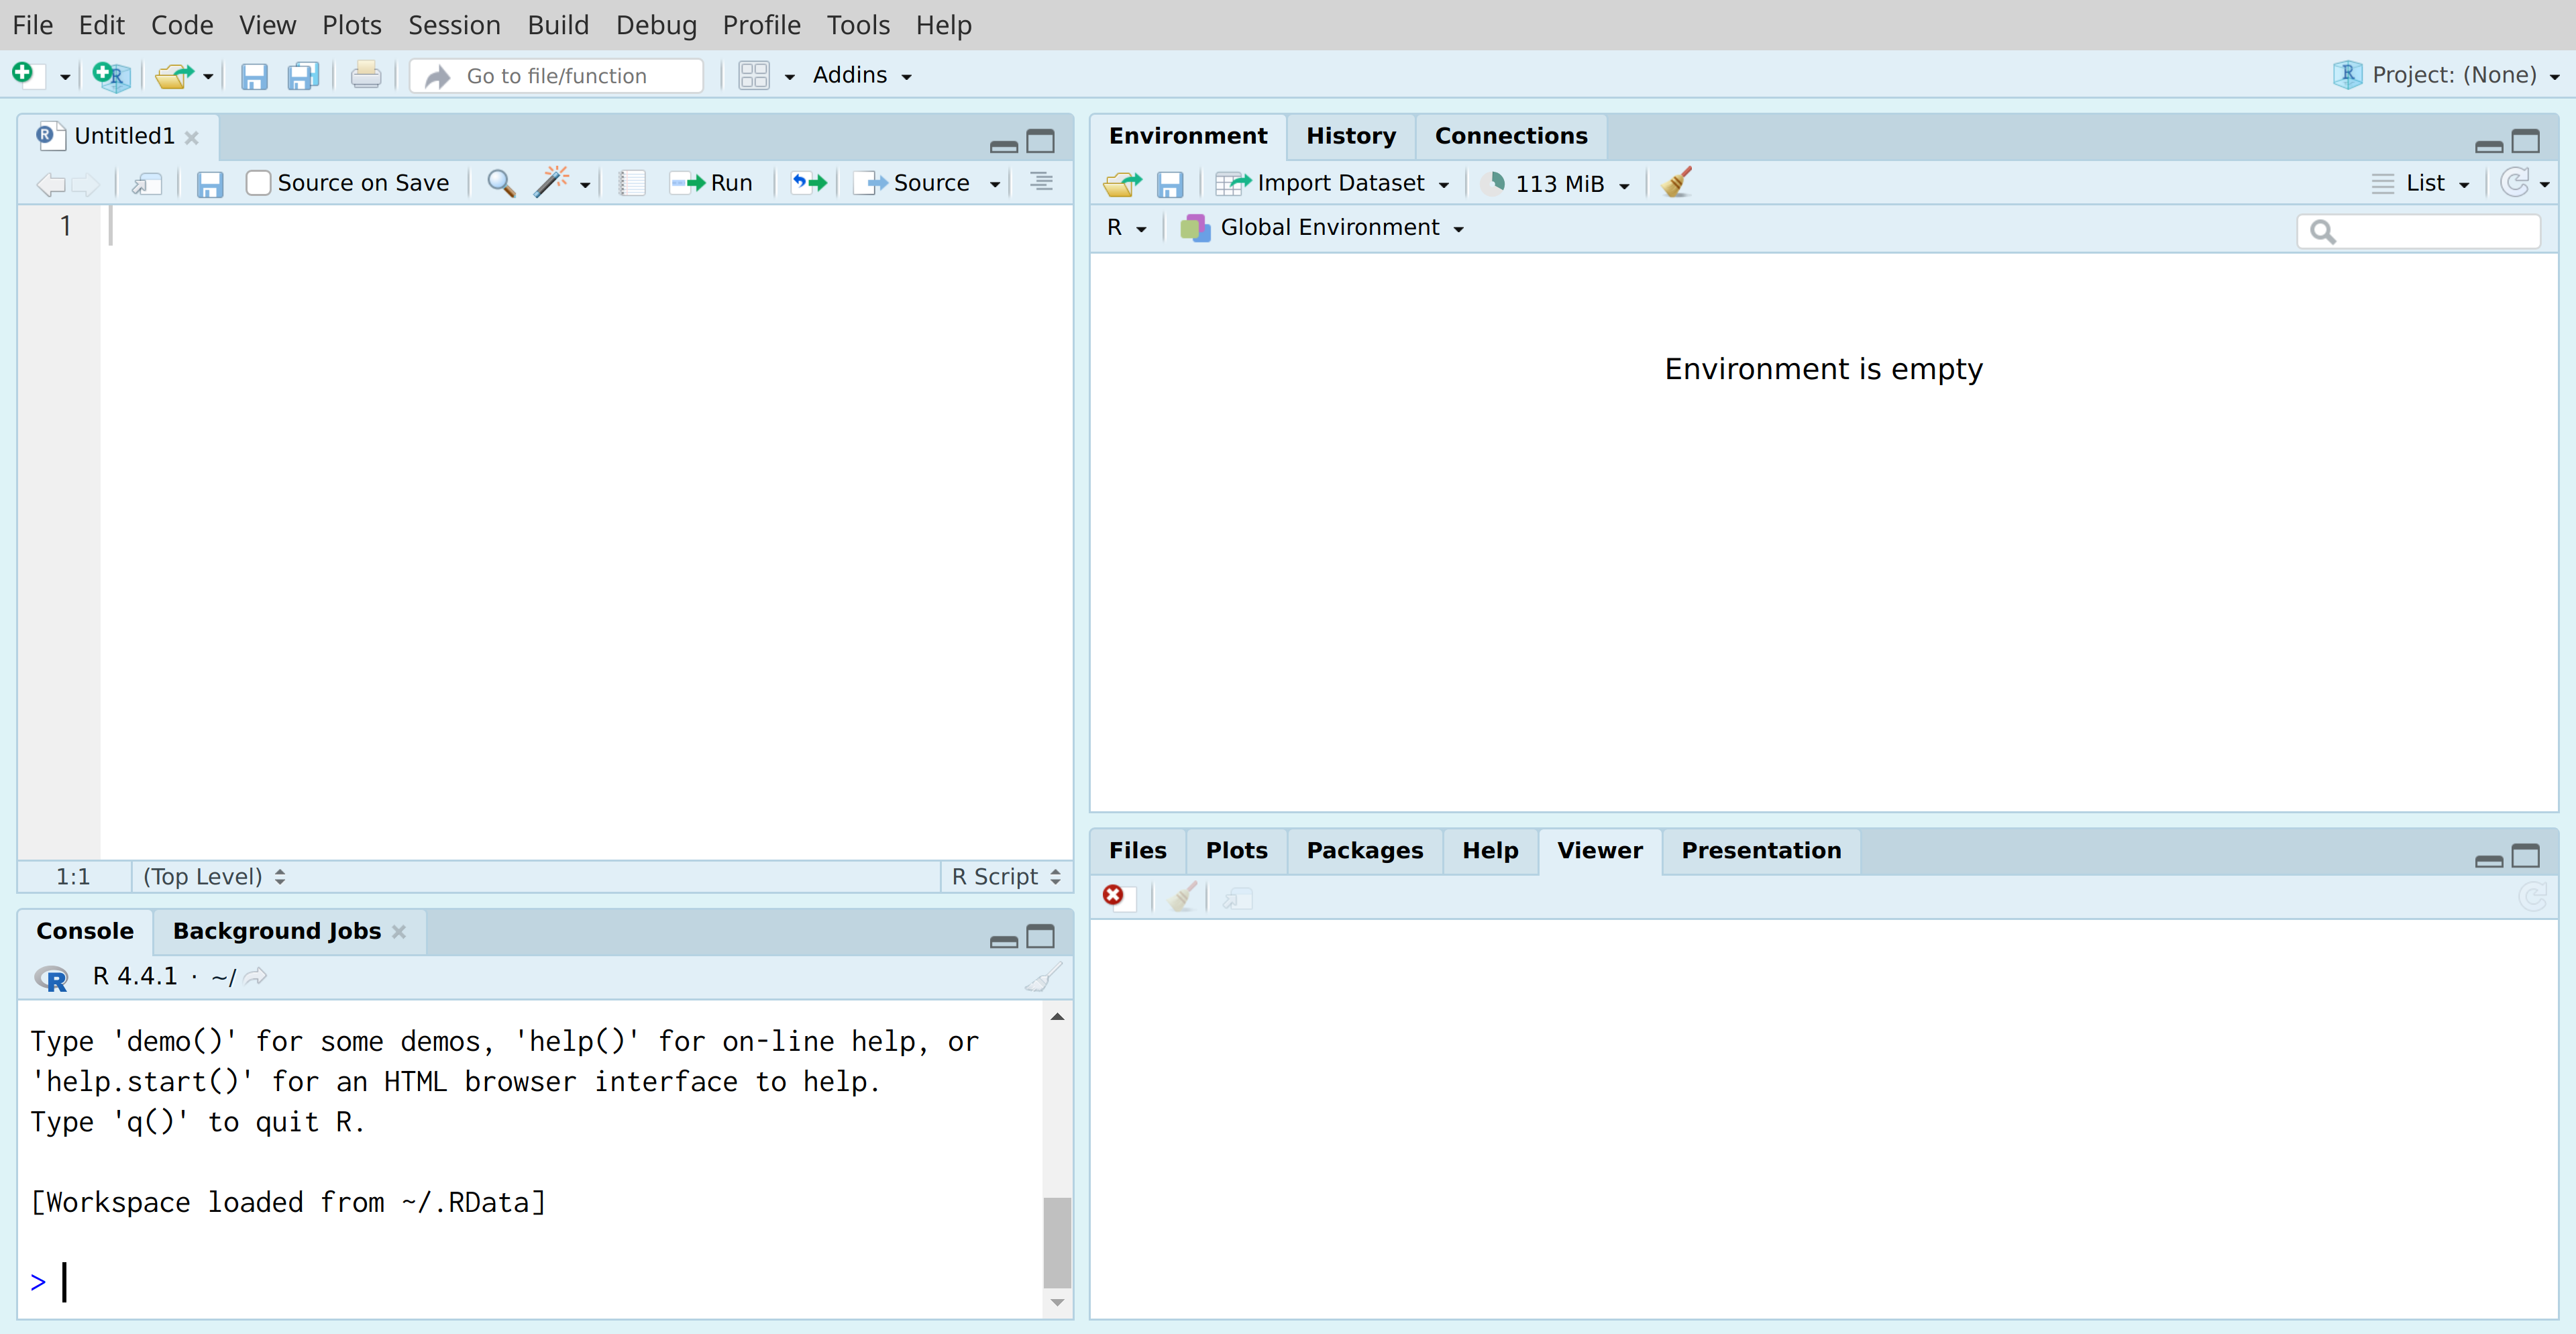Click the Print icon in main toolbar

(x=366, y=75)
